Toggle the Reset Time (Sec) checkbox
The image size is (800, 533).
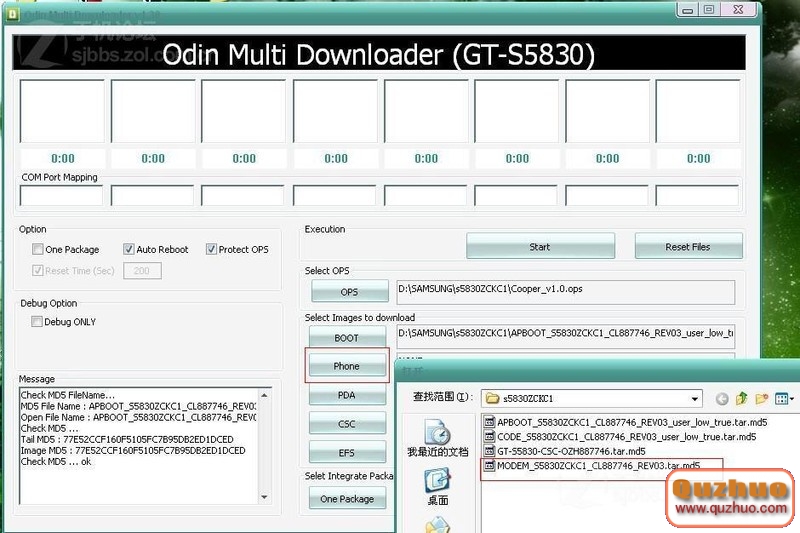pos(37,270)
